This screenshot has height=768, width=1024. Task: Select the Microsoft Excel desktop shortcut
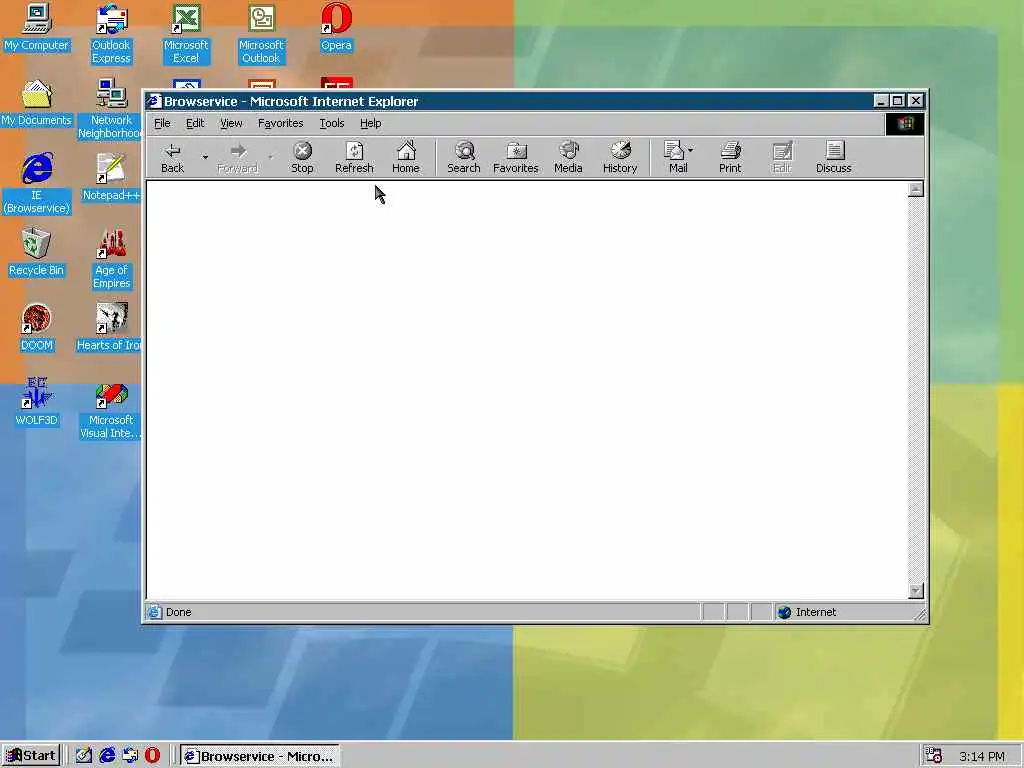[185, 34]
